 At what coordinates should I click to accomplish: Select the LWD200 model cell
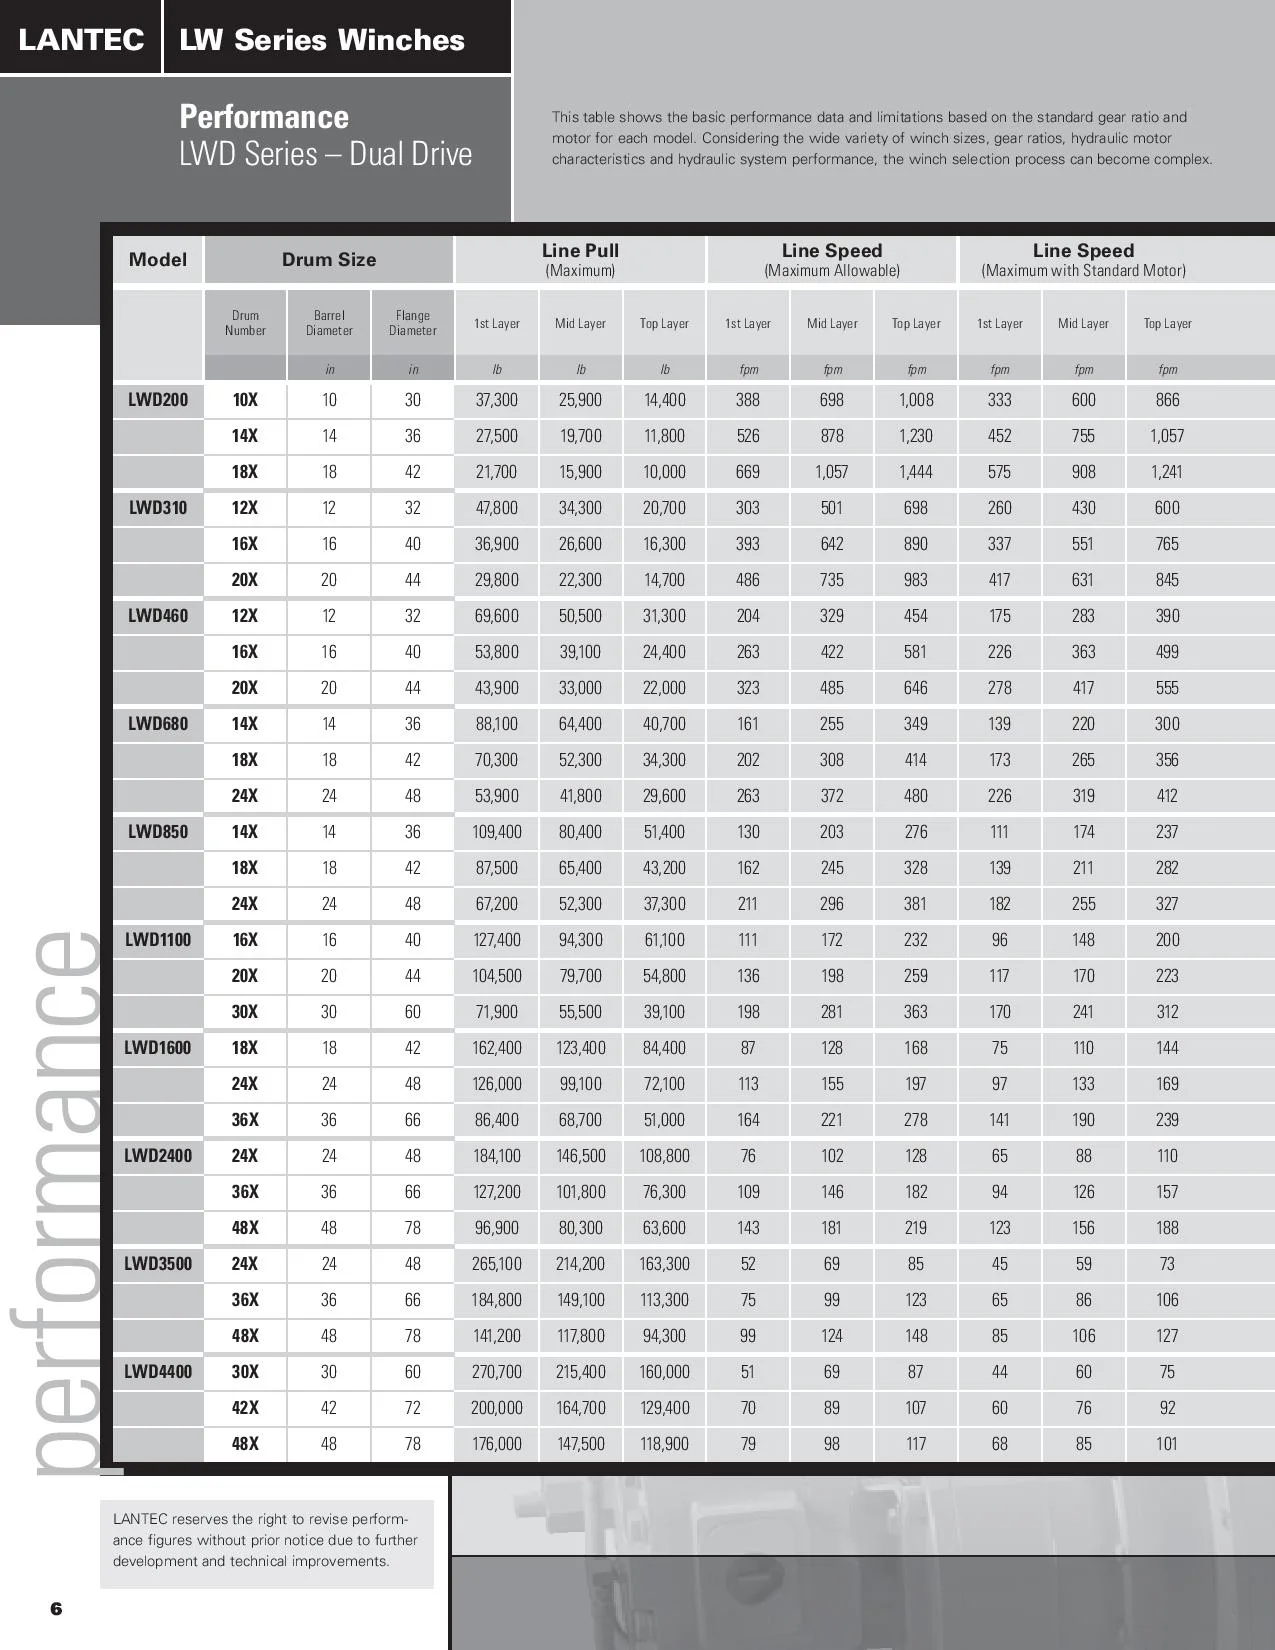(158, 400)
